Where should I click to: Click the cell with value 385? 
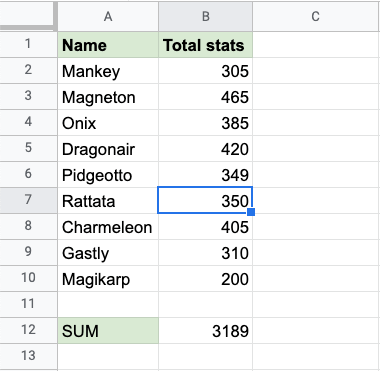[206, 123]
